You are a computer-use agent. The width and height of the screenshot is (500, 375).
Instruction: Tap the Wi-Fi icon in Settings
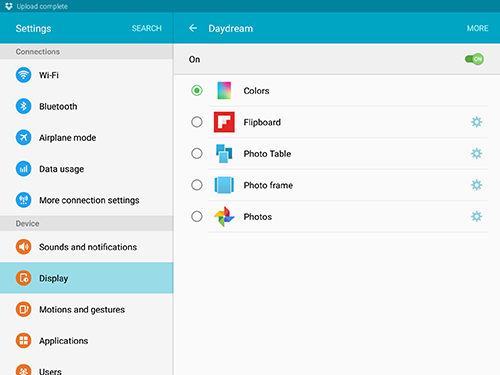pyautogui.click(x=23, y=75)
